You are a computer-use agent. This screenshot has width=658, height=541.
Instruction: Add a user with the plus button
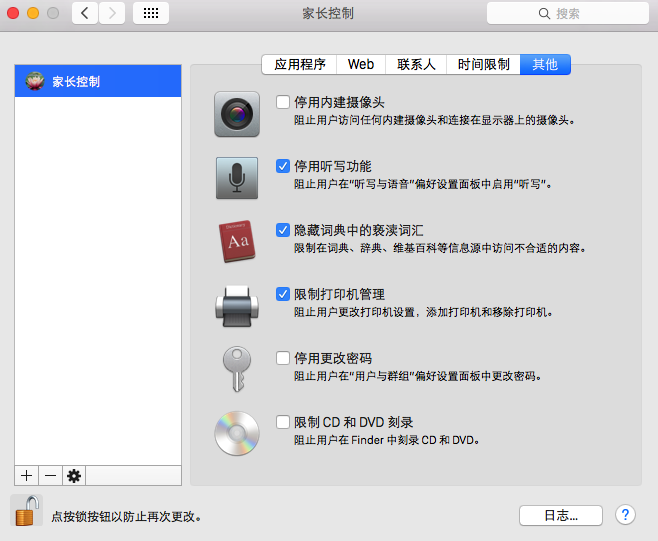click(26, 475)
